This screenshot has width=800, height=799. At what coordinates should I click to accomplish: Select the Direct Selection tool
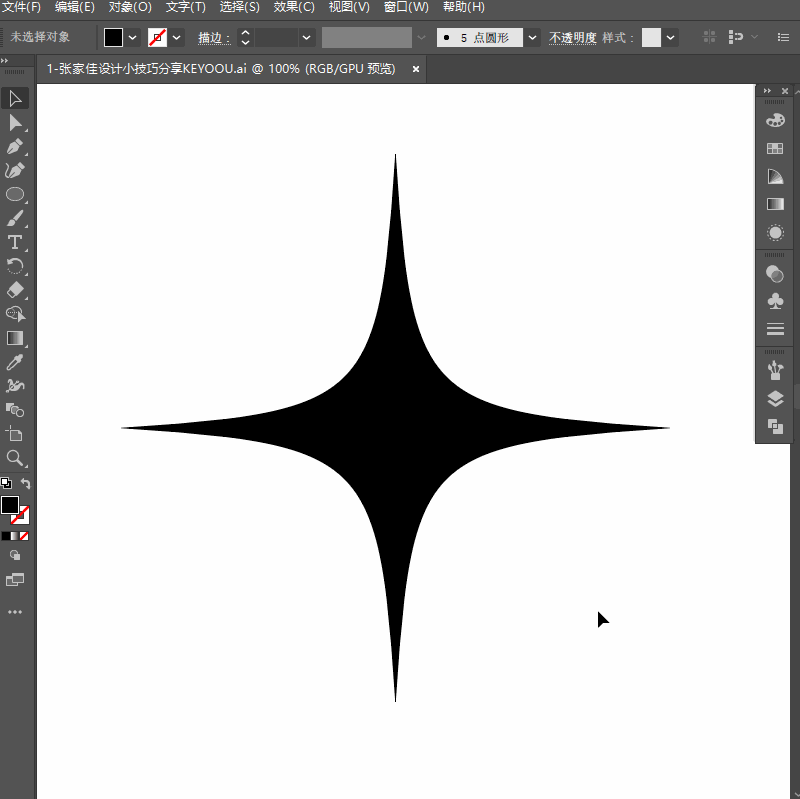[15, 123]
